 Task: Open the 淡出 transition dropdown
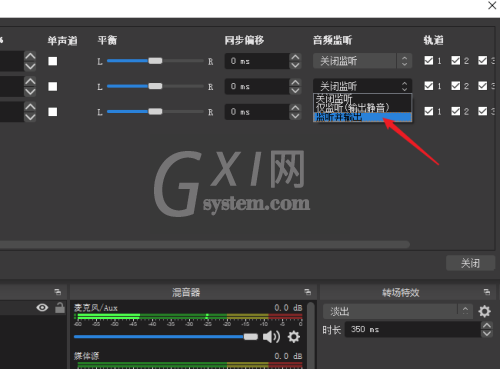coord(397,311)
